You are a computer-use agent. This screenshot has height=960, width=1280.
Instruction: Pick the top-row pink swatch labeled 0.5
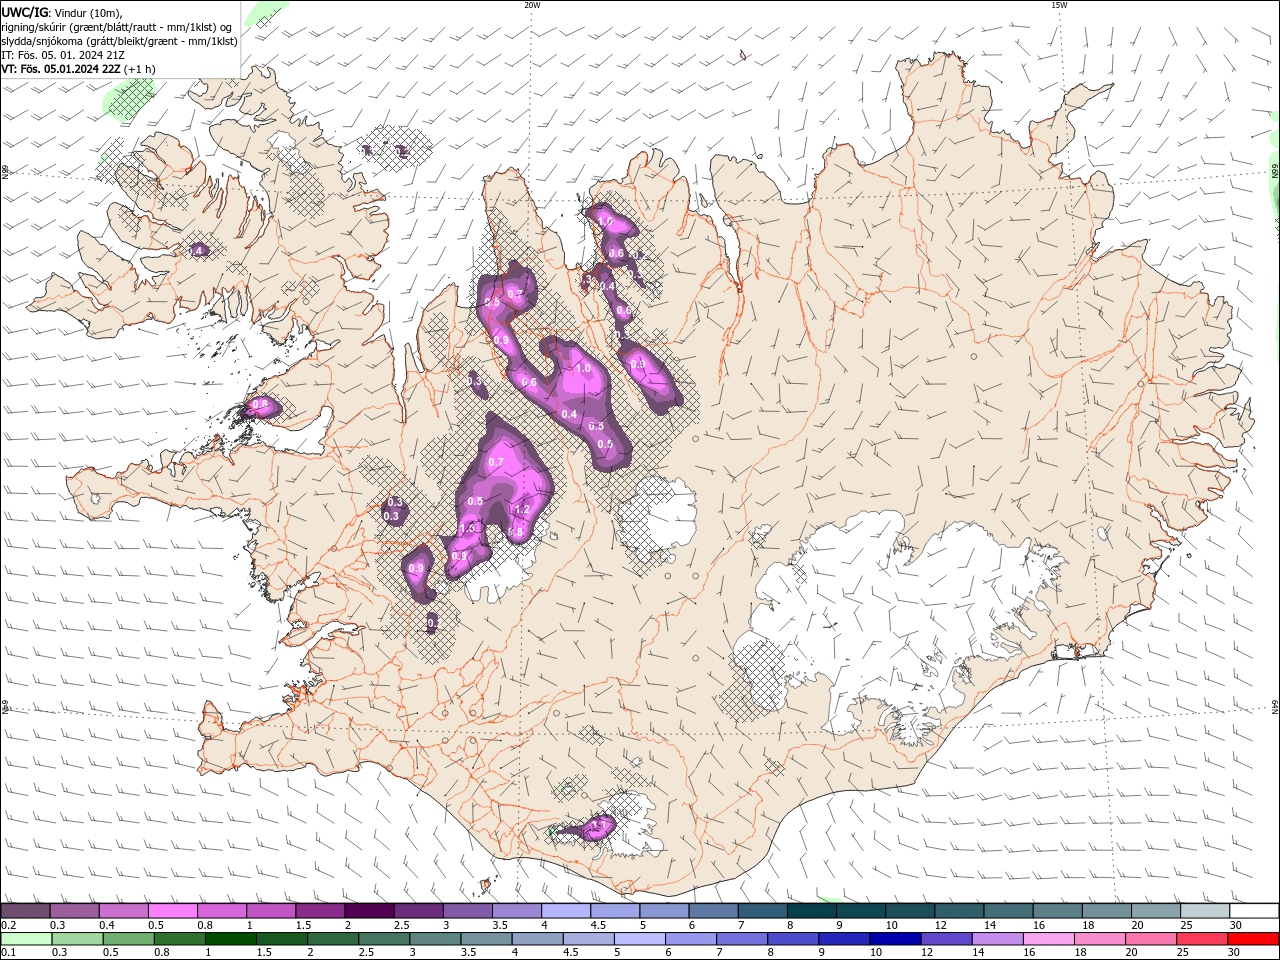(172, 911)
